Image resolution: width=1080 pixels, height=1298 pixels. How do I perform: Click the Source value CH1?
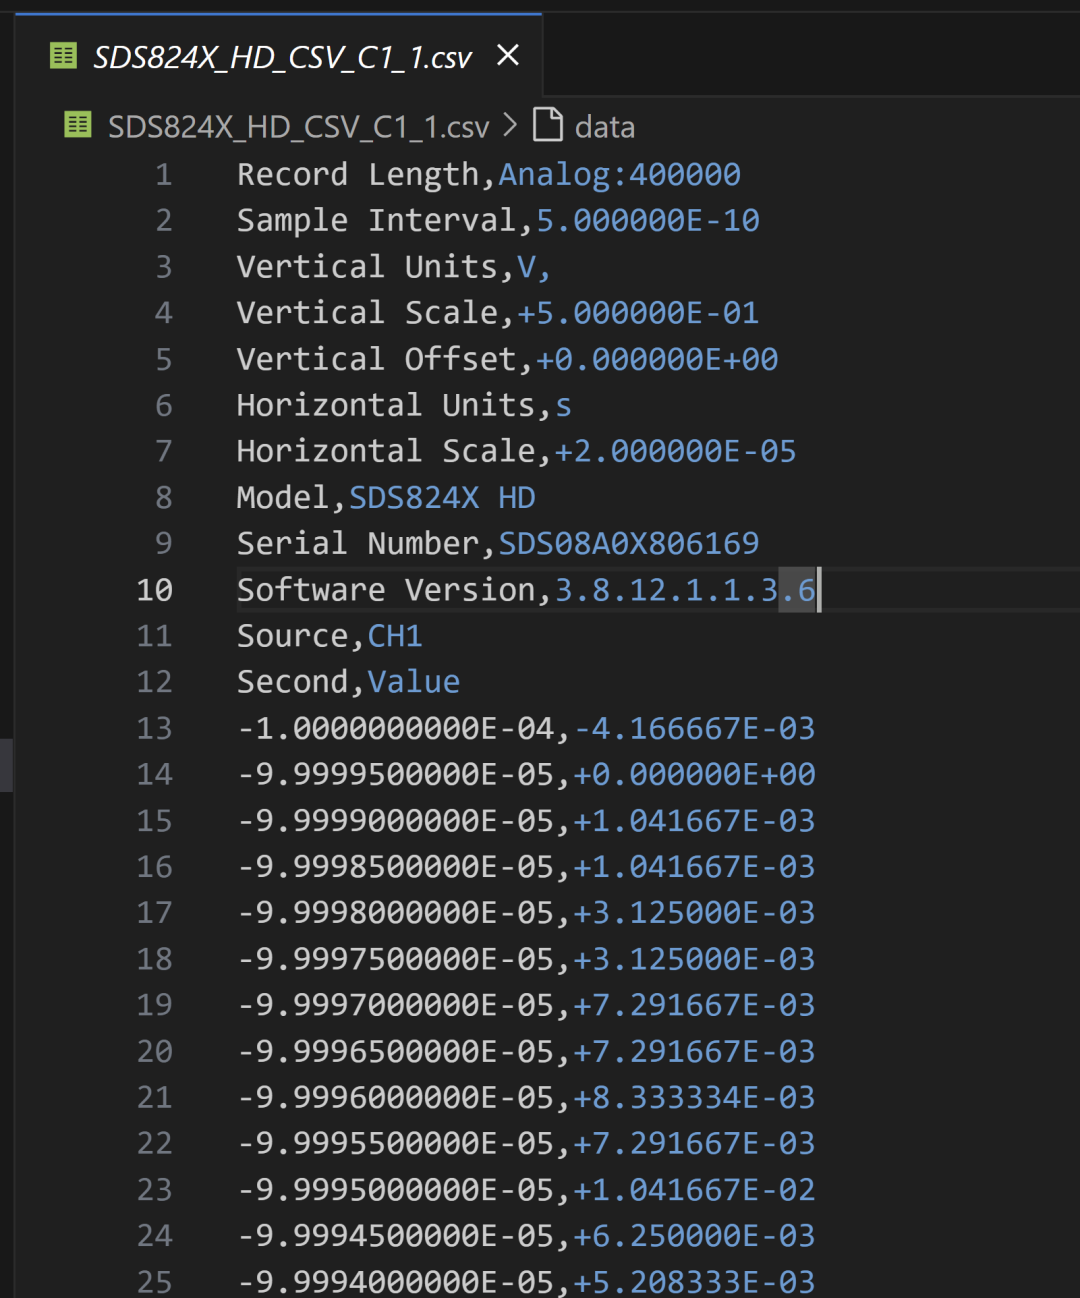click(x=395, y=636)
